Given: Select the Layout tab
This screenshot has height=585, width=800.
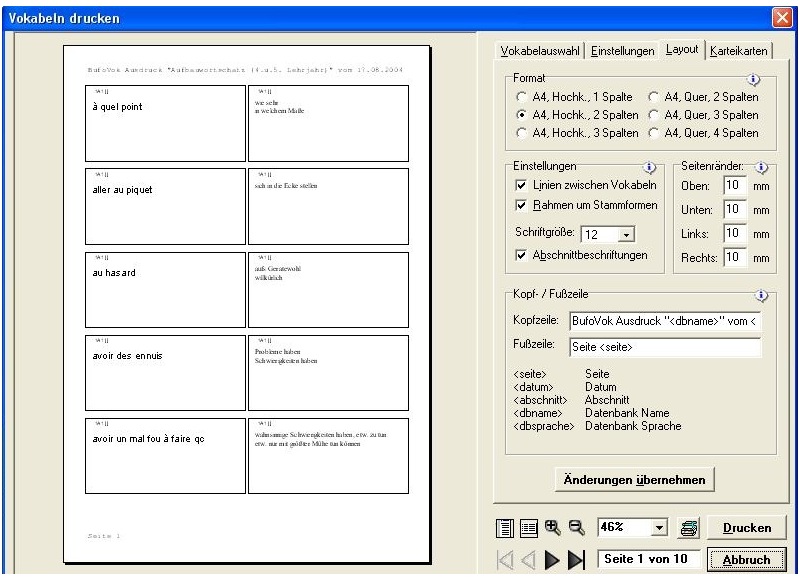Looking at the screenshot, I should [682, 49].
